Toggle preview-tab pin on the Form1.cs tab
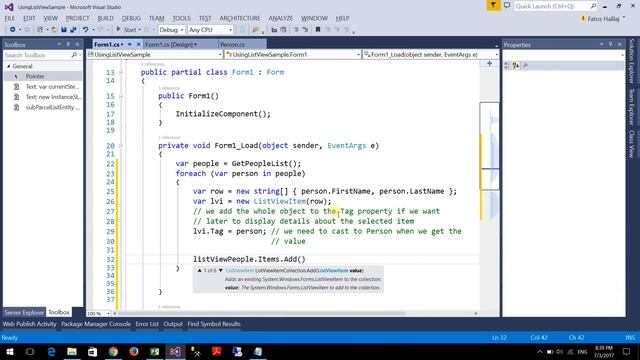 [x=130, y=44]
